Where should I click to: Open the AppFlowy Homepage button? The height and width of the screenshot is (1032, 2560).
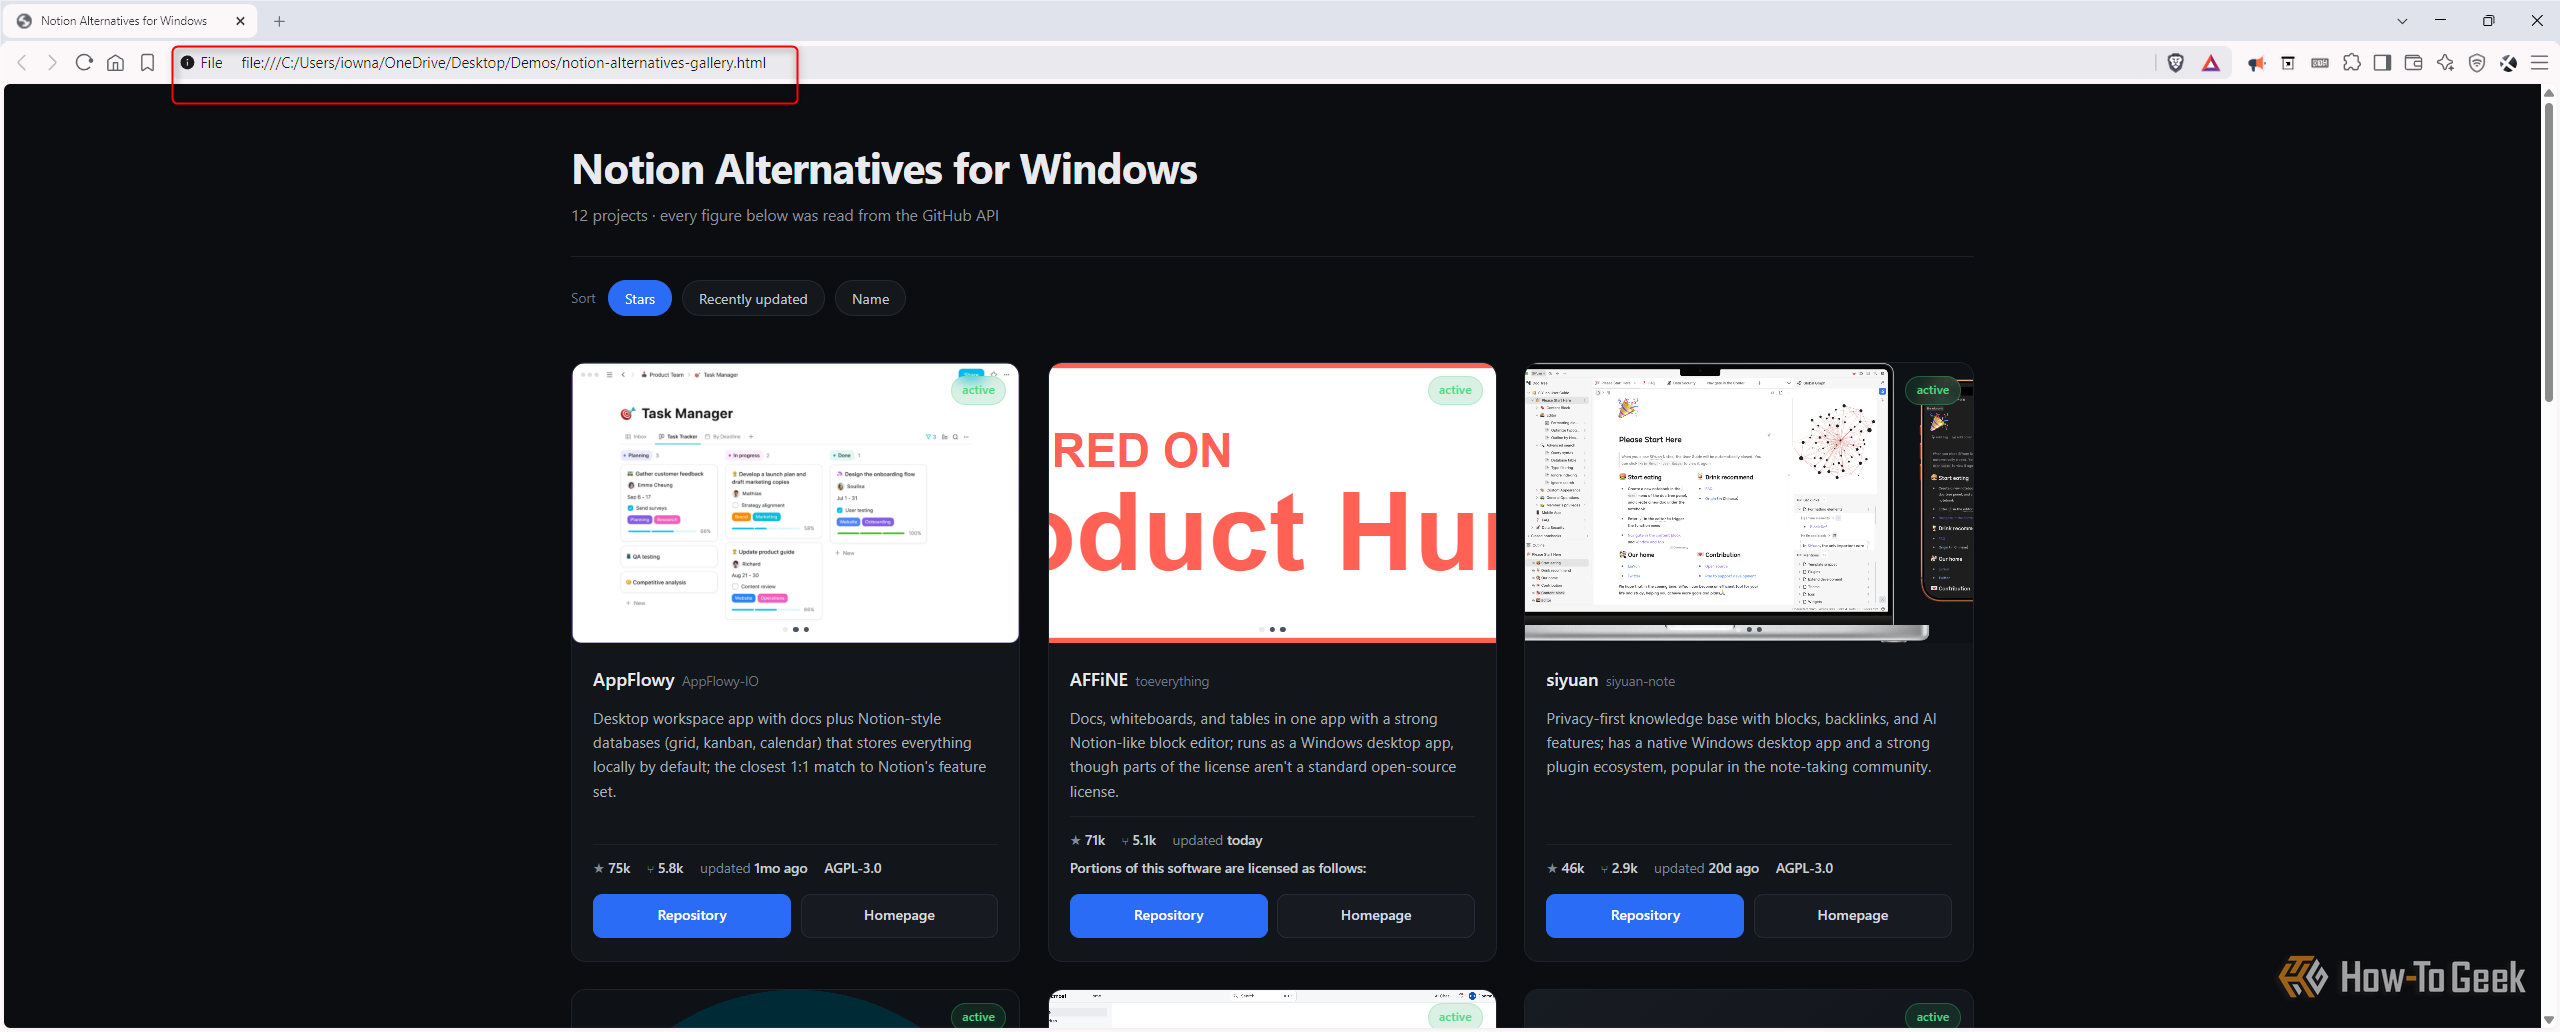[899, 915]
